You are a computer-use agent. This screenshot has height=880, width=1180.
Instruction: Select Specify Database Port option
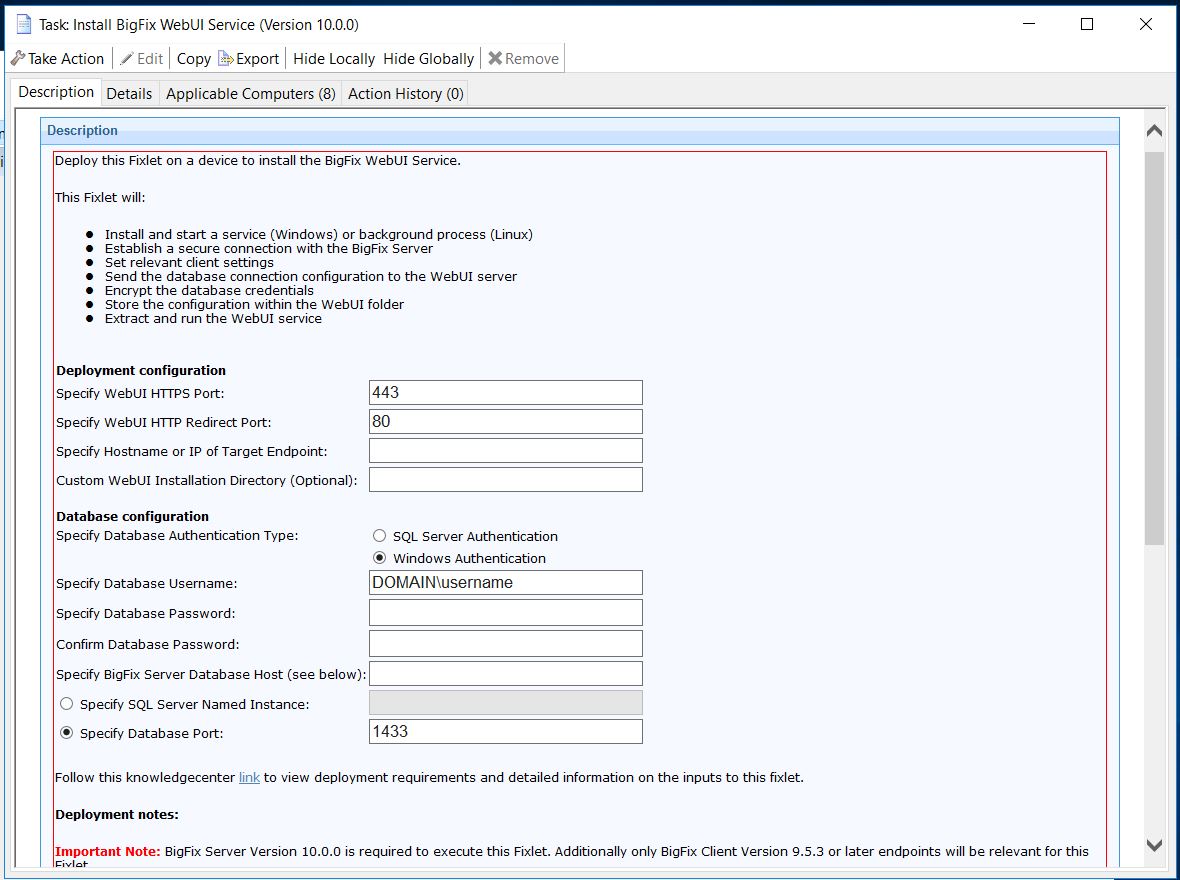click(66, 732)
